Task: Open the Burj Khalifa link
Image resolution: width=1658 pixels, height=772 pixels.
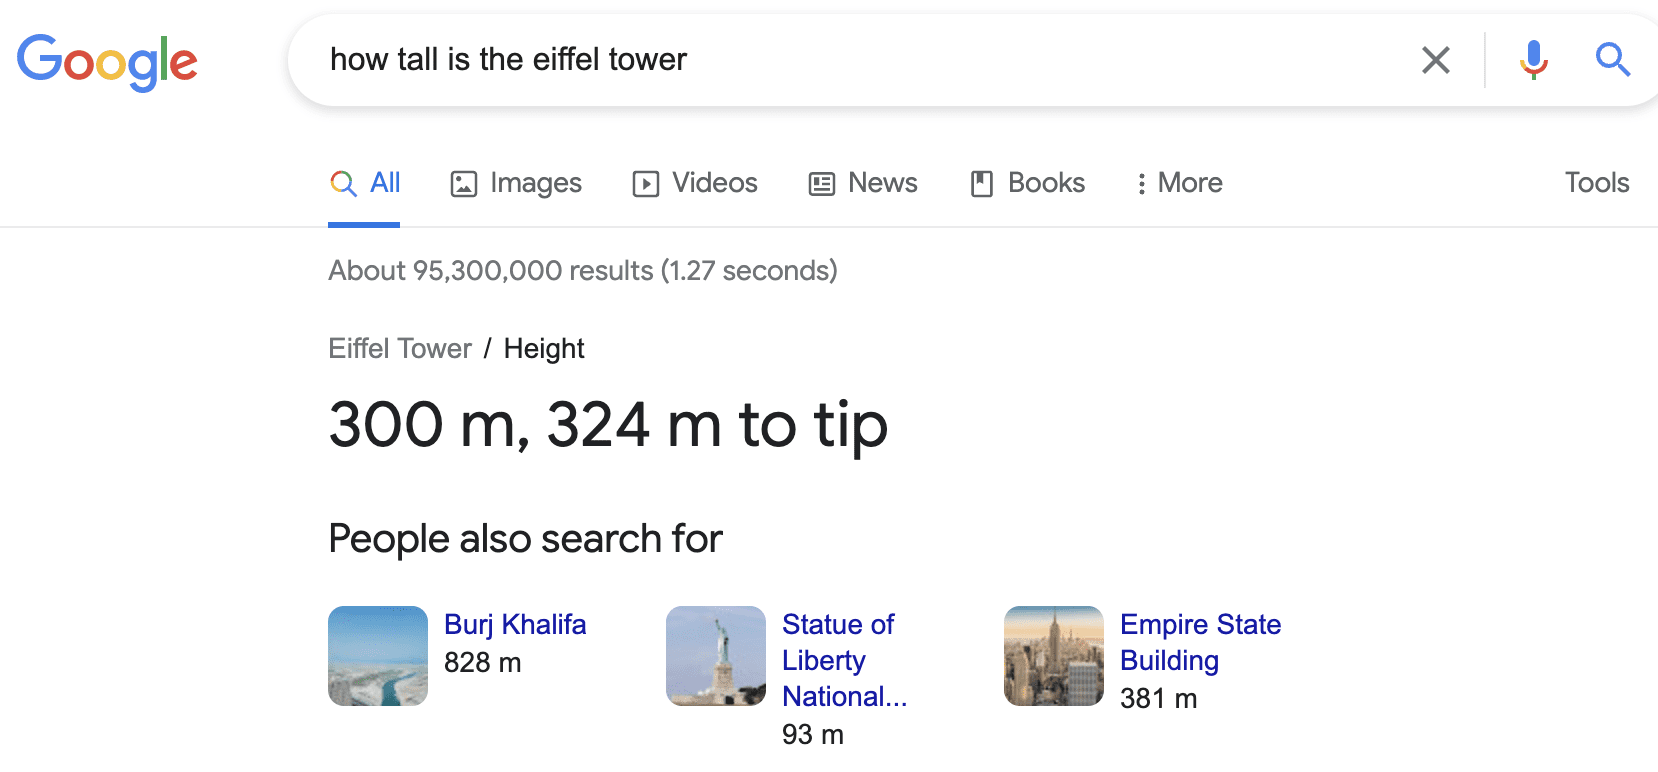Action: click(515, 624)
